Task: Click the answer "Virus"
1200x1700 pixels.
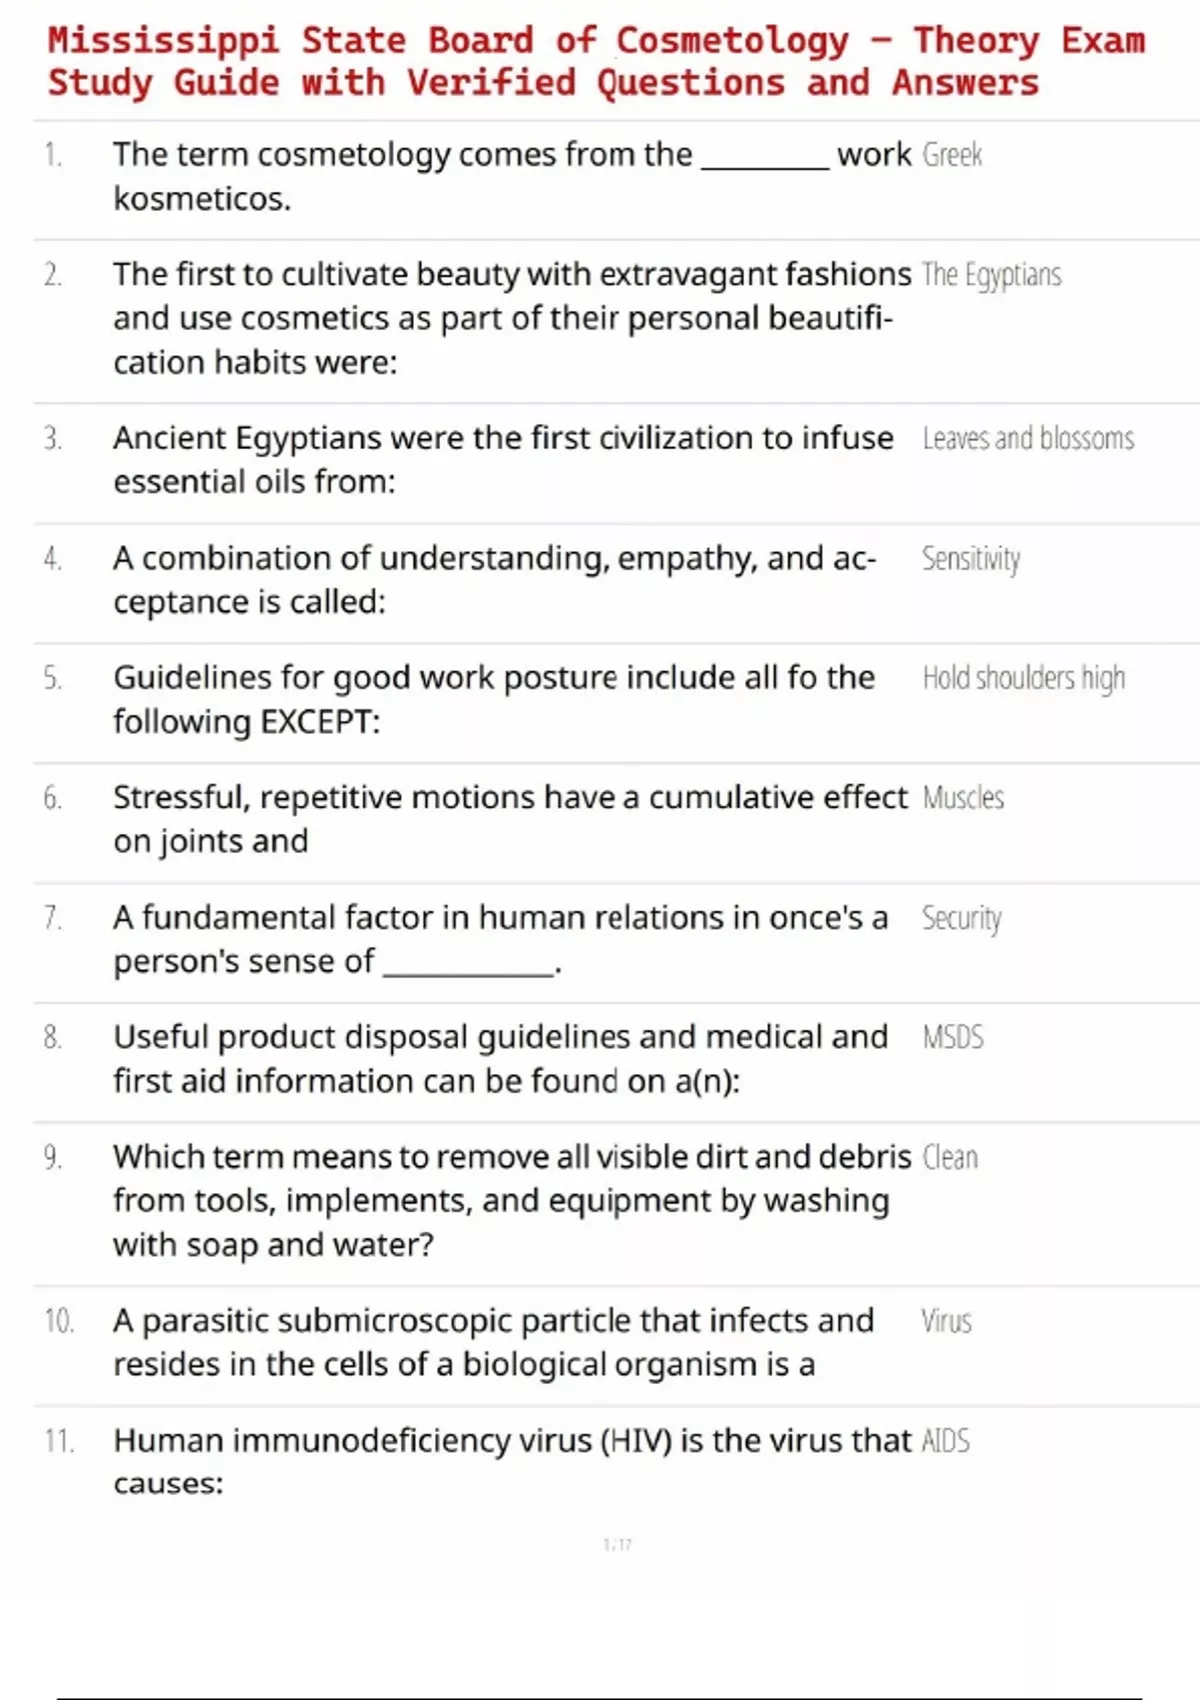Action: (x=946, y=1321)
